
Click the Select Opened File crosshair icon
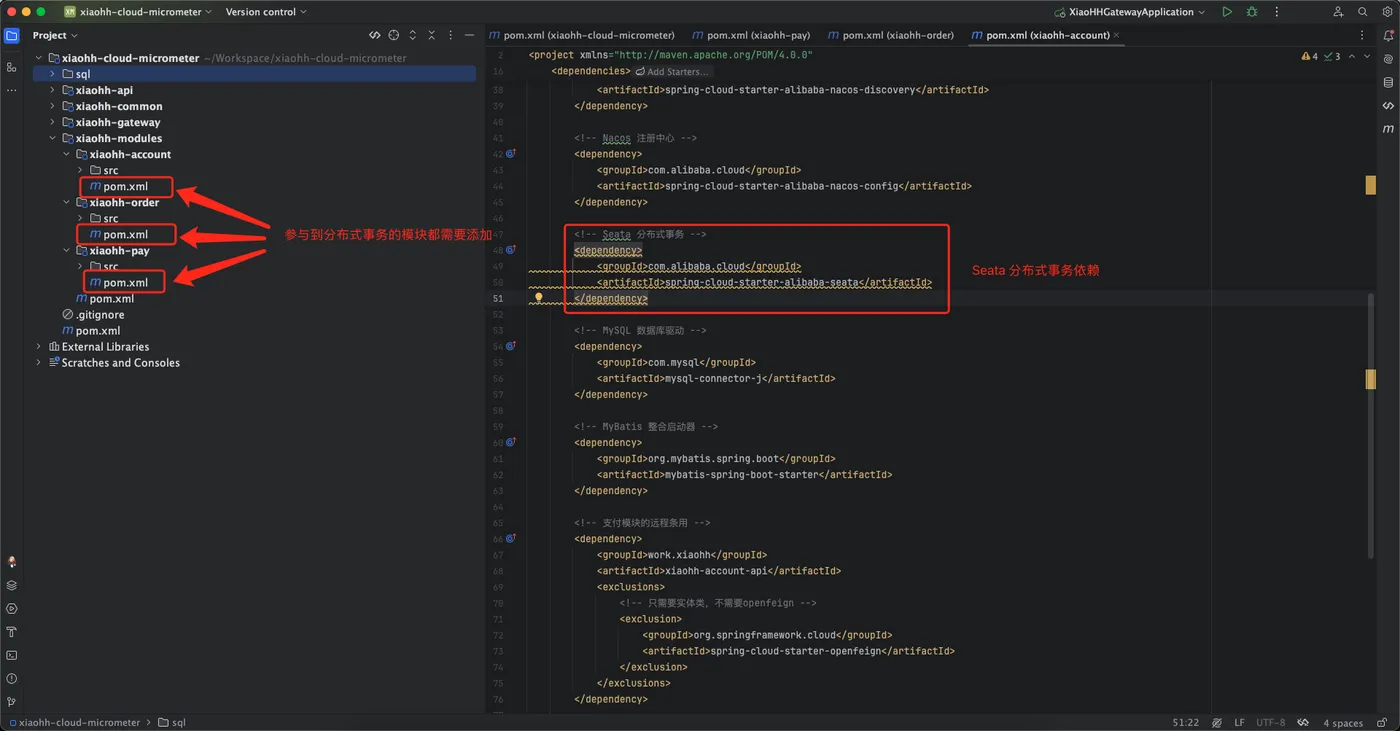[394, 35]
